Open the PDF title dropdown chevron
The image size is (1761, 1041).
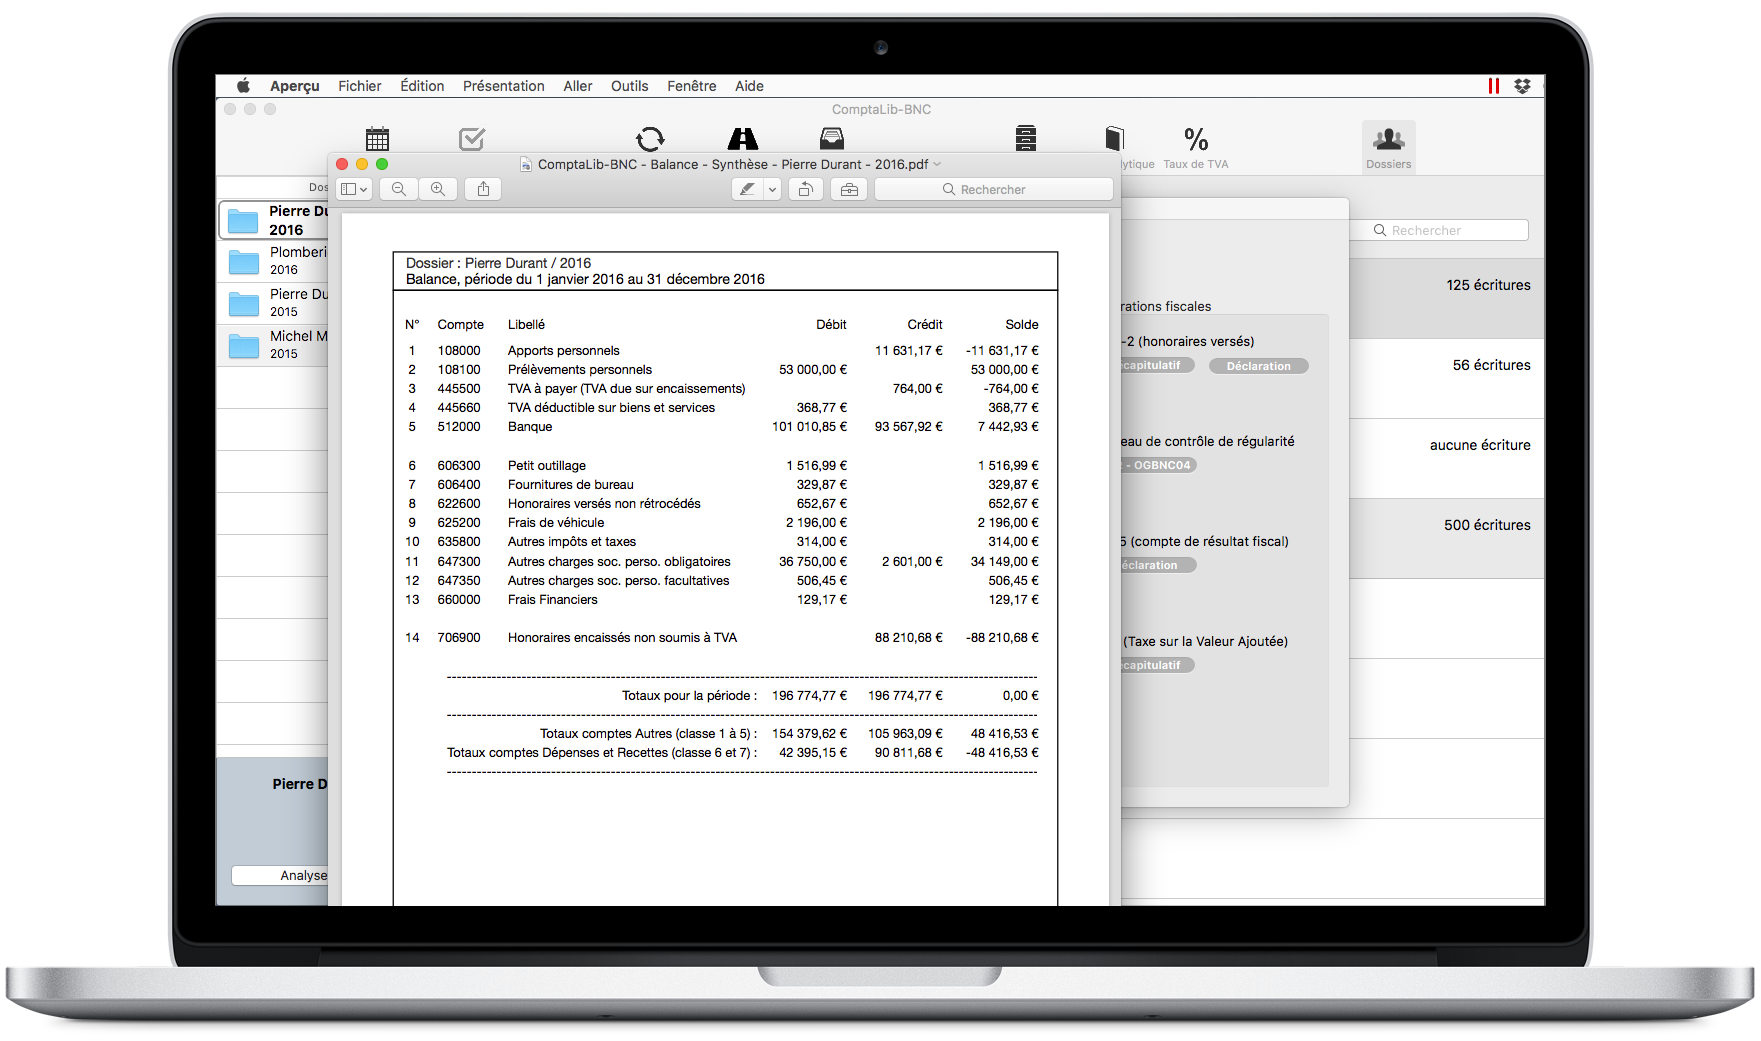tap(937, 164)
